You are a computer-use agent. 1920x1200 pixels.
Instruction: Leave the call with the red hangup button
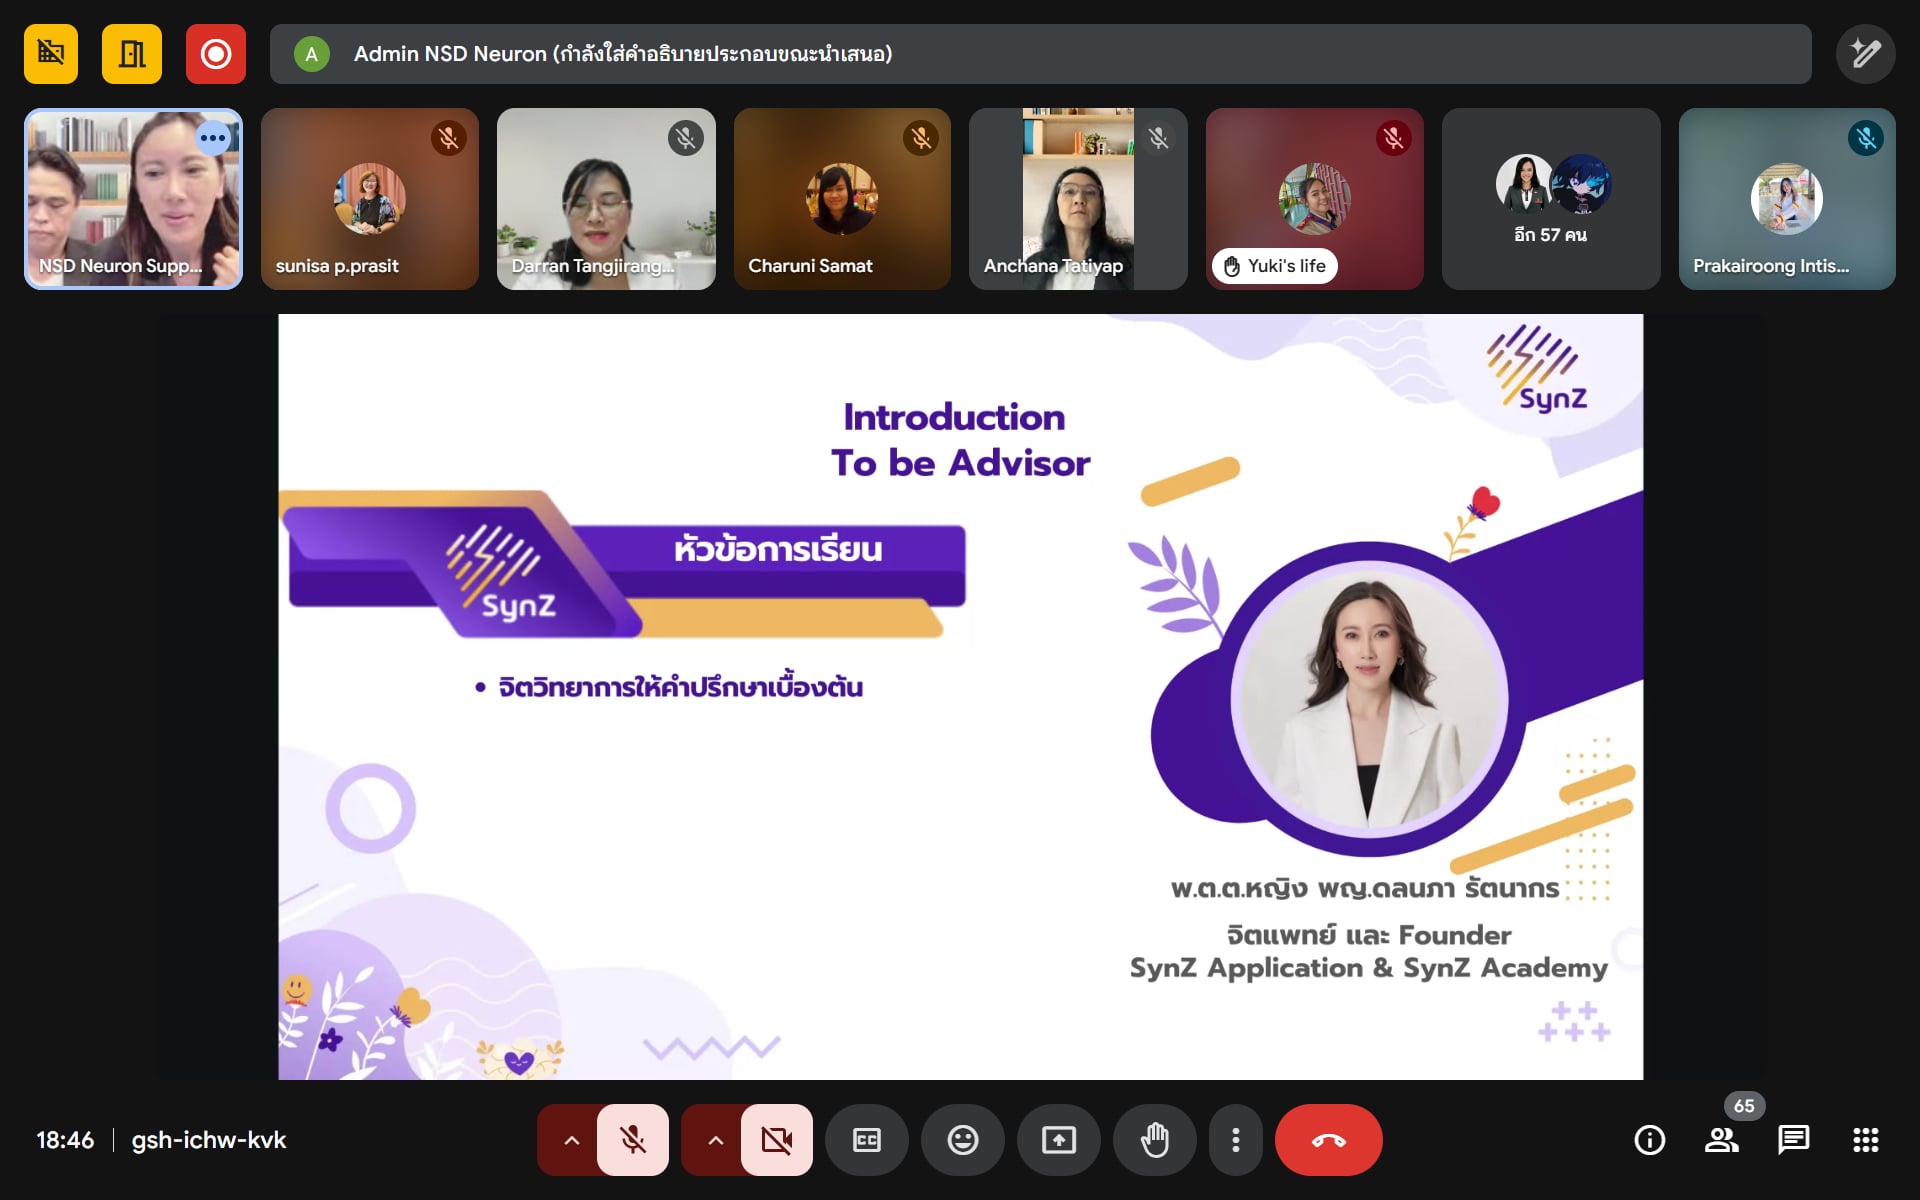(x=1329, y=1140)
